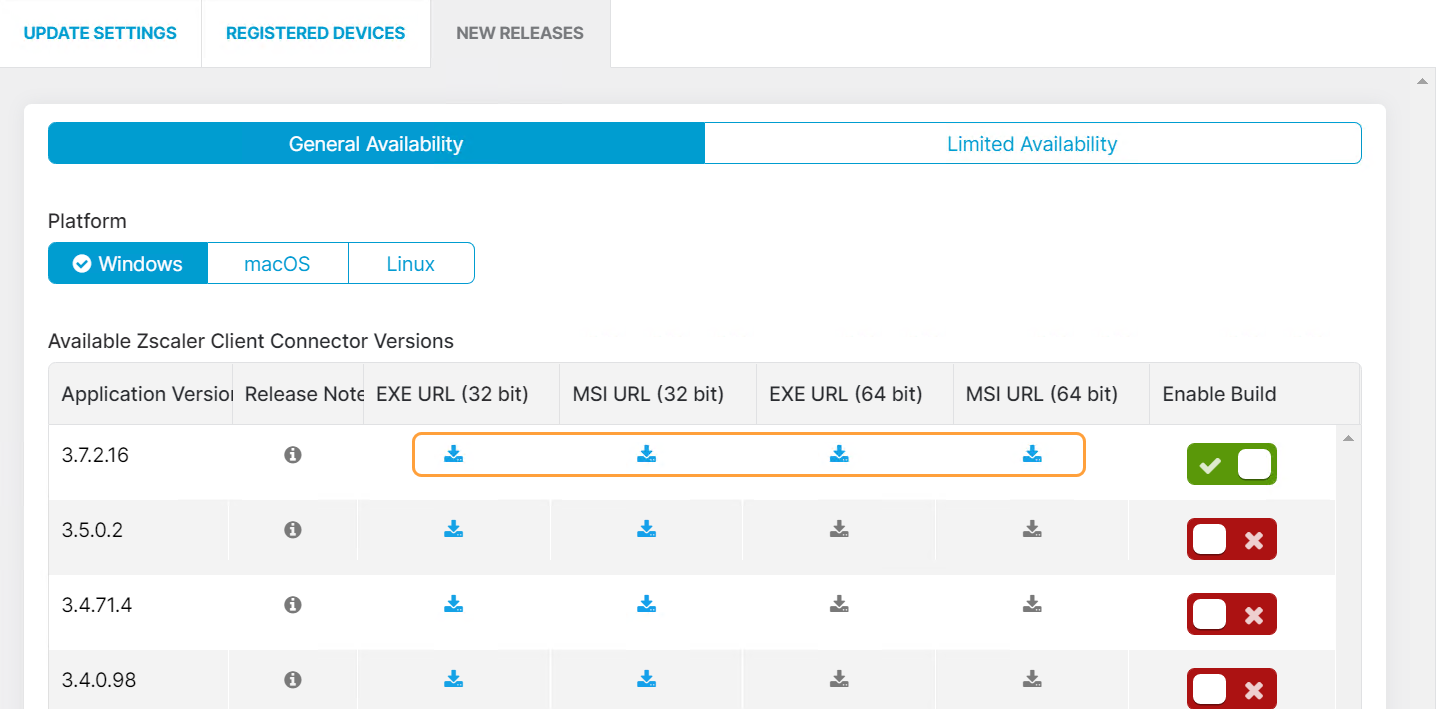Select the Linux platform filter

[410, 263]
